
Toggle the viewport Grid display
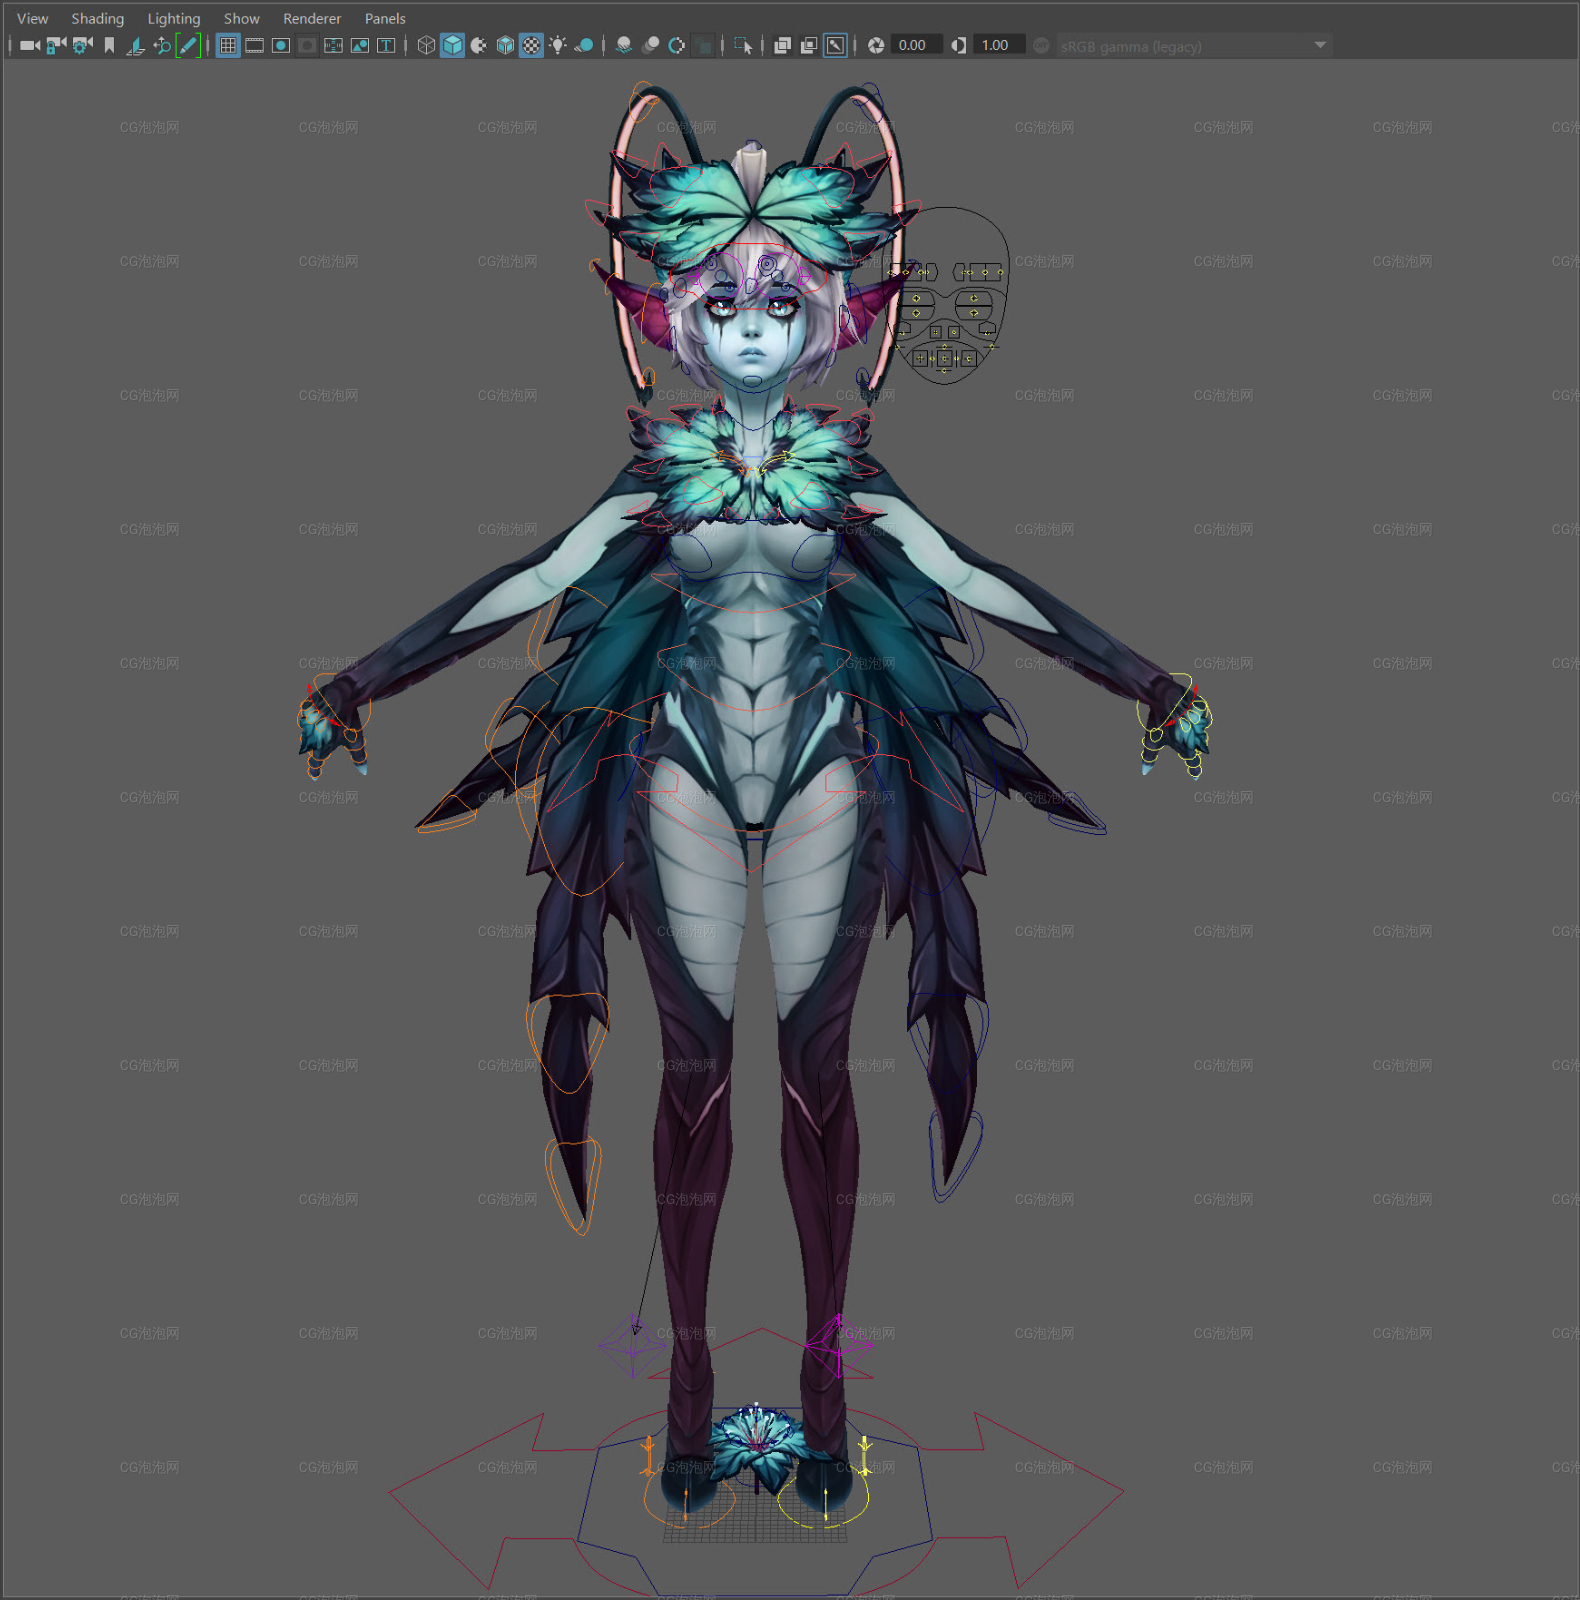(x=228, y=45)
